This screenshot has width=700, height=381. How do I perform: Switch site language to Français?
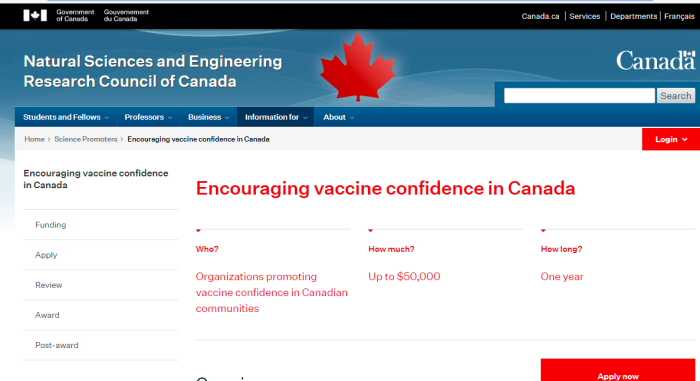(x=679, y=16)
